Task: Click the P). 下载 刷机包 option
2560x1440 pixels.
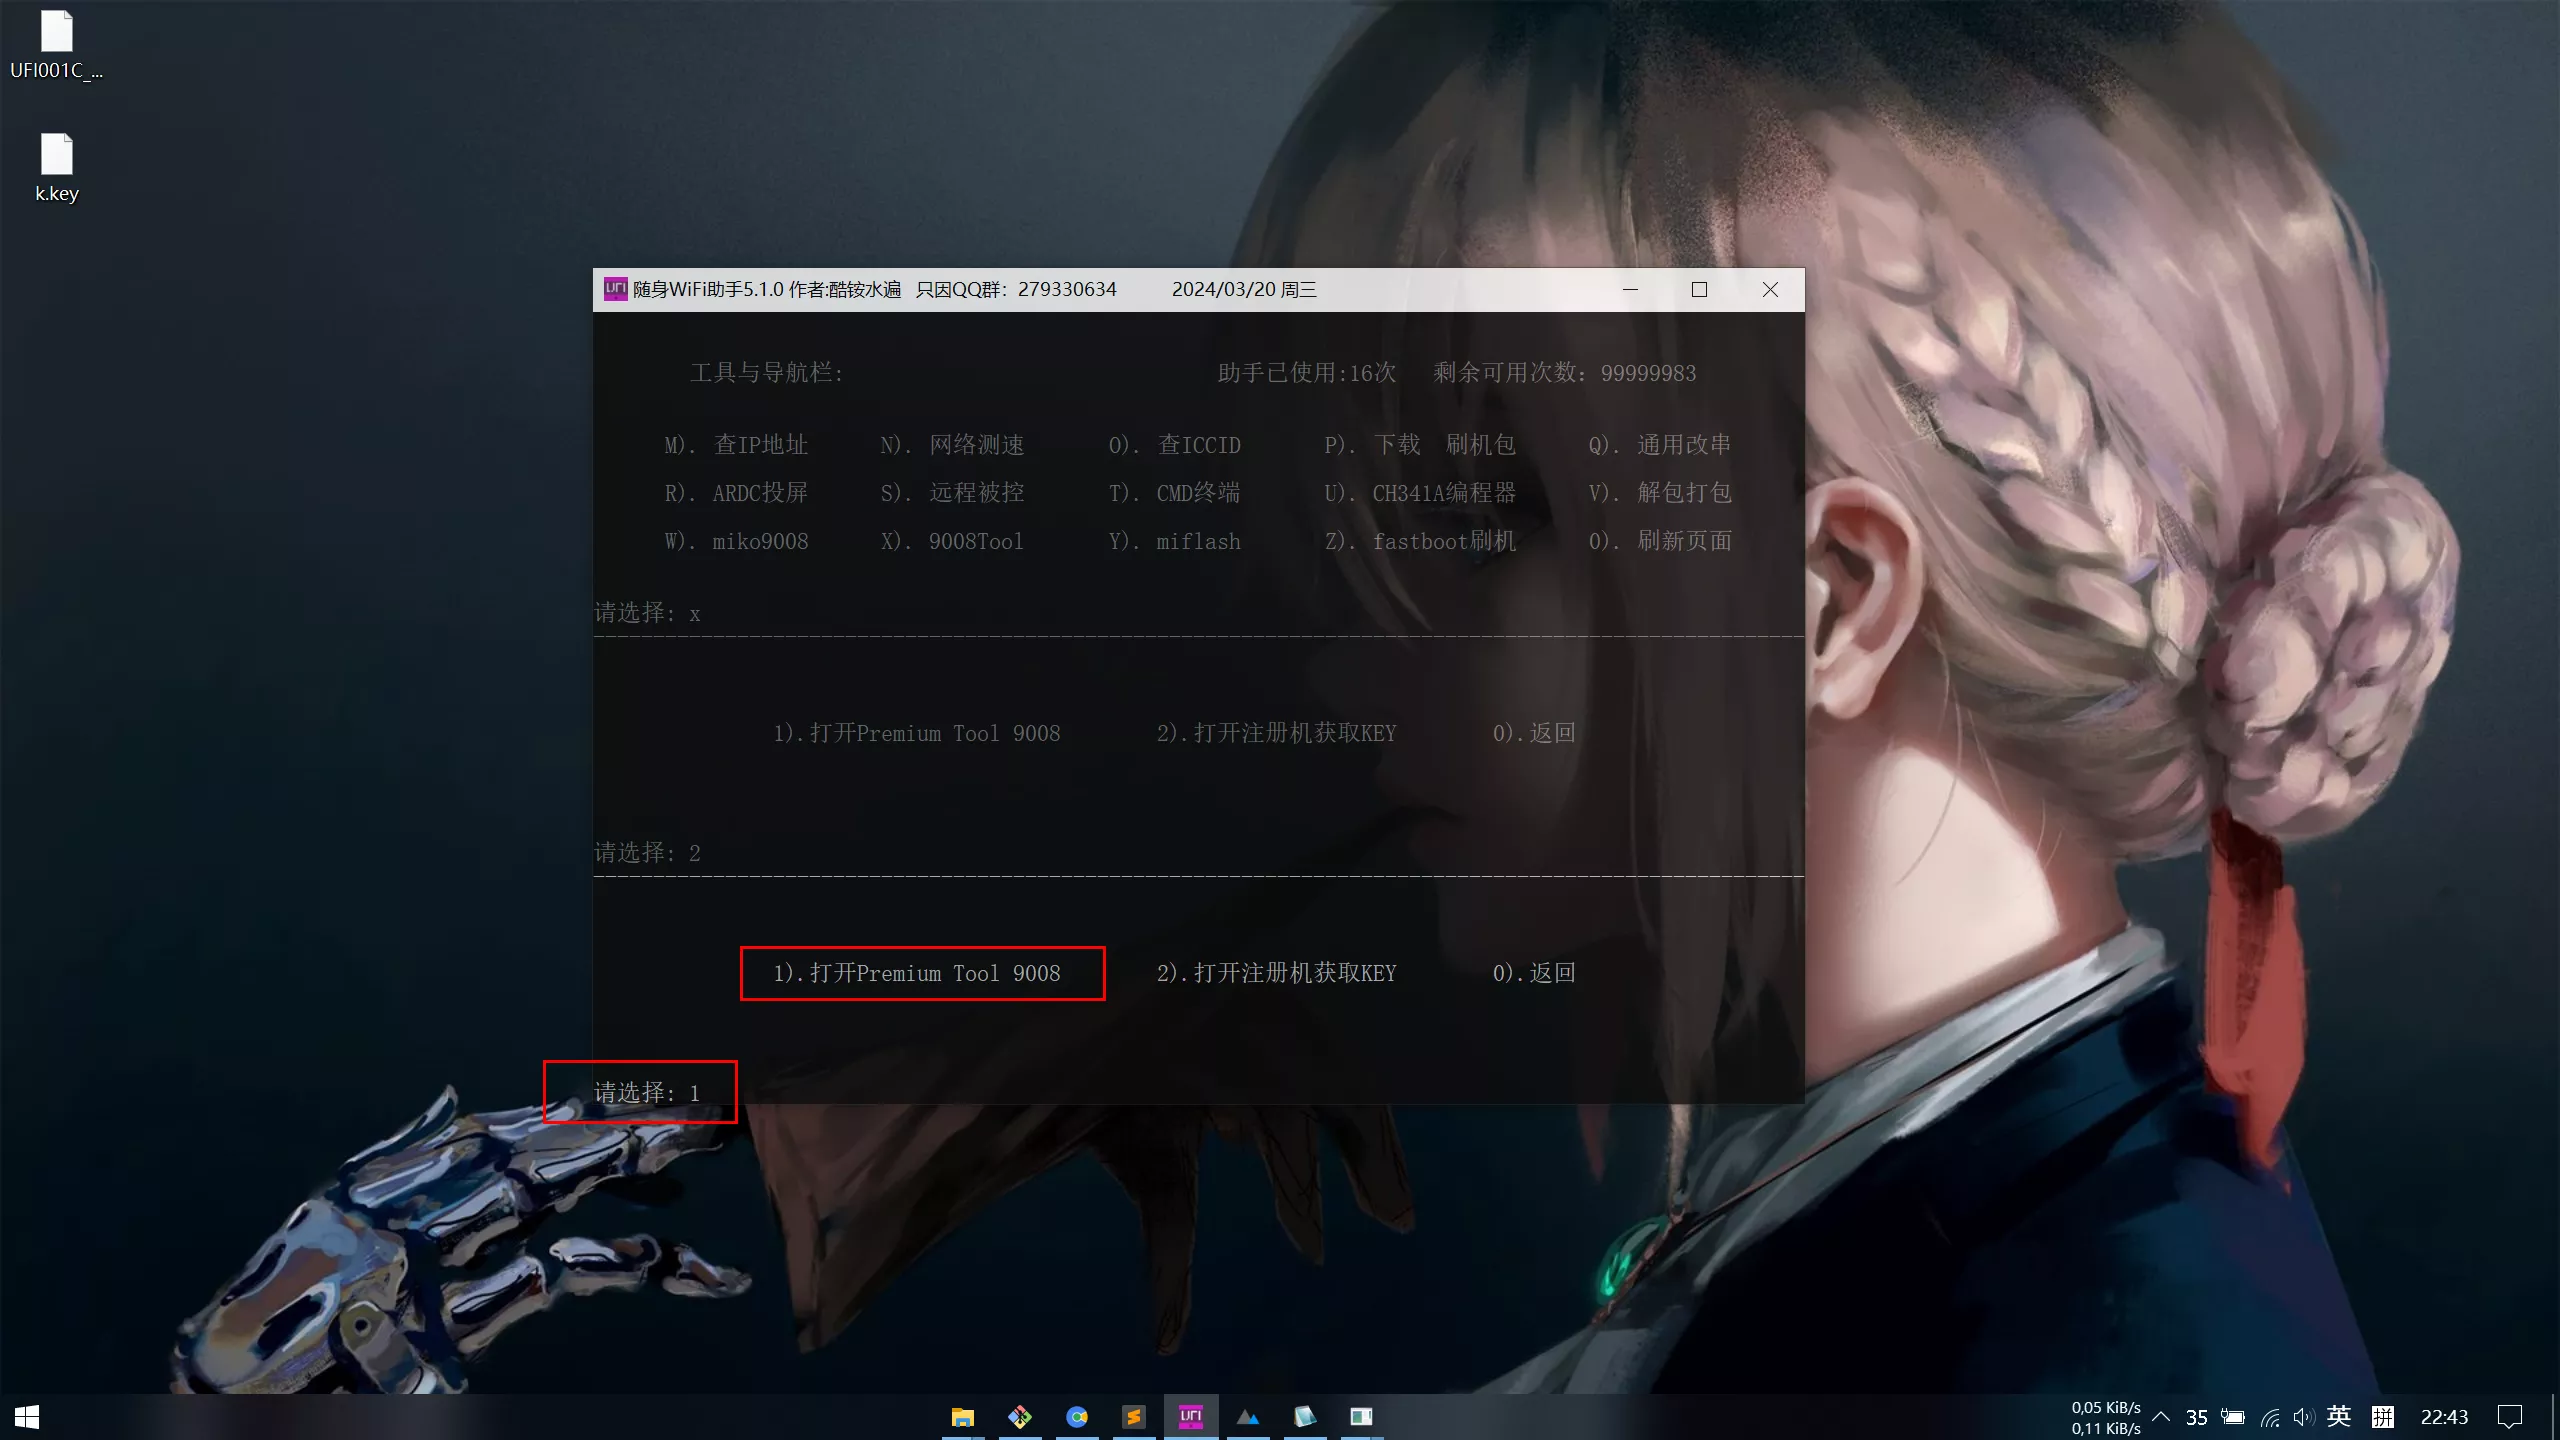Action: tap(1420, 445)
